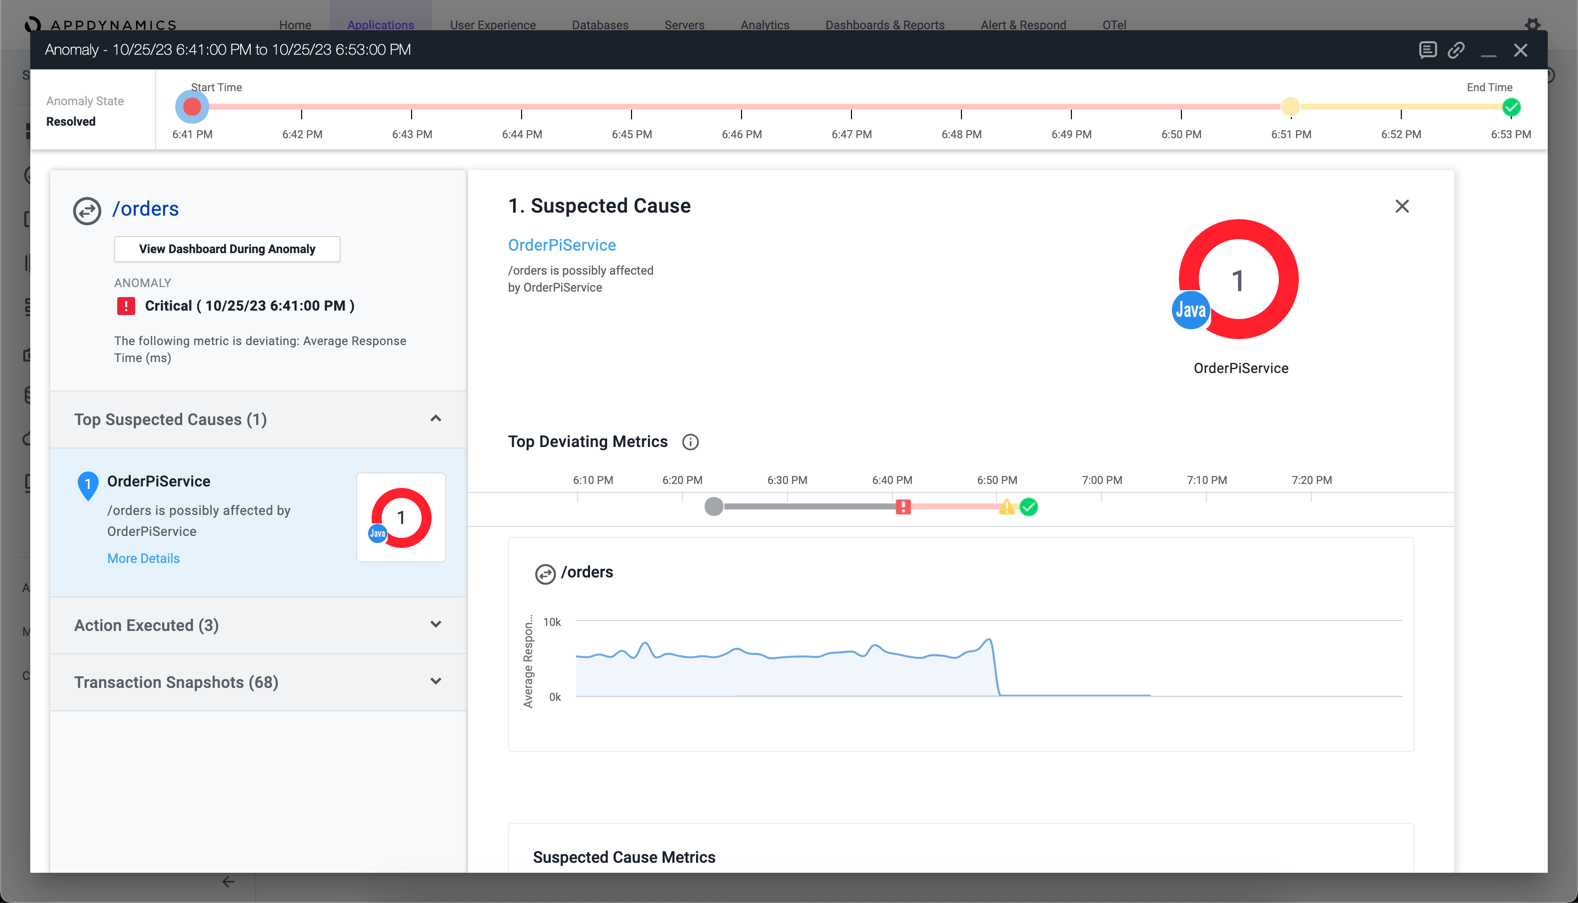Open the Applications tab

[381, 25]
